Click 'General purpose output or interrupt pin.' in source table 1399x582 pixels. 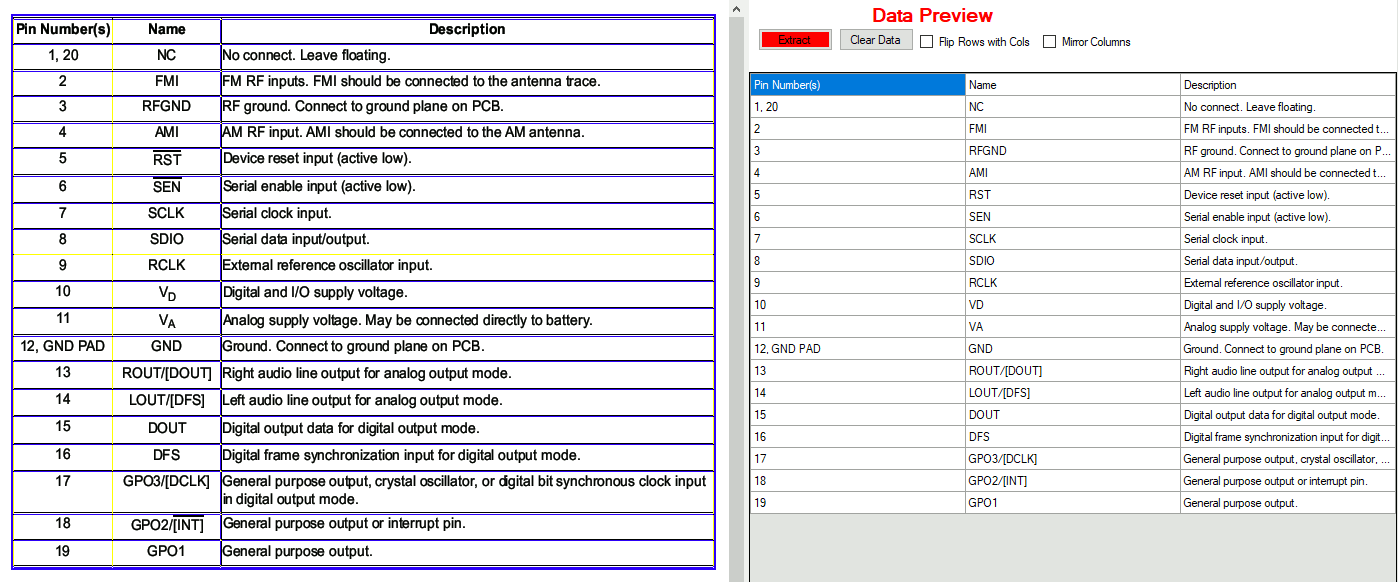tap(344, 524)
